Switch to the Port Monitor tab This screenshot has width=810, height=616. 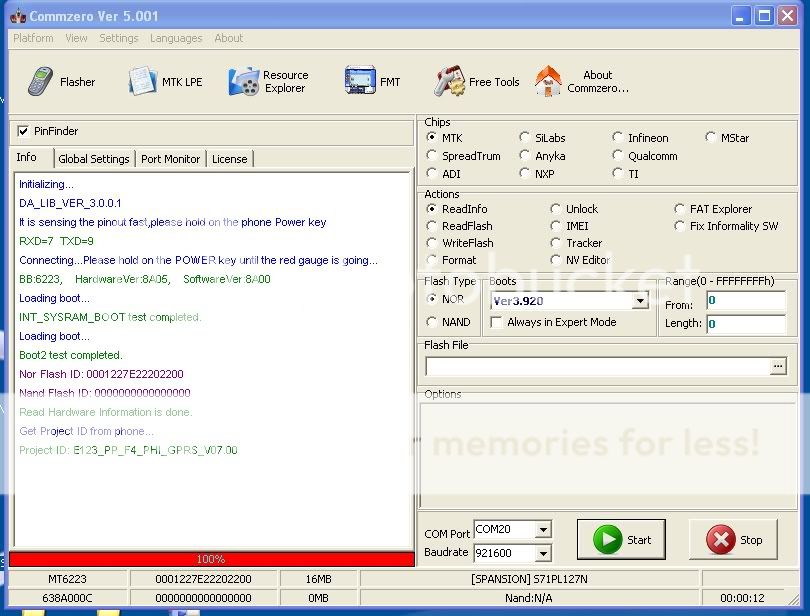pos(171,159)
